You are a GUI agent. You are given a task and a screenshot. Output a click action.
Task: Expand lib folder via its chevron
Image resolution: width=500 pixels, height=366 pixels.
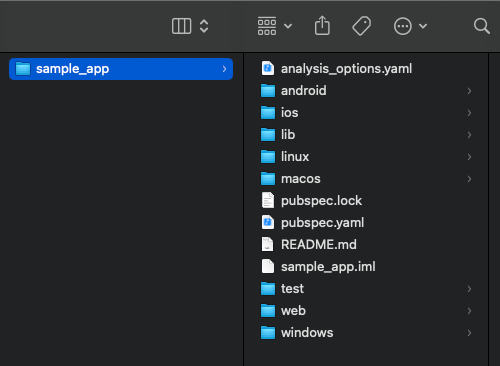tap(469, 135)
